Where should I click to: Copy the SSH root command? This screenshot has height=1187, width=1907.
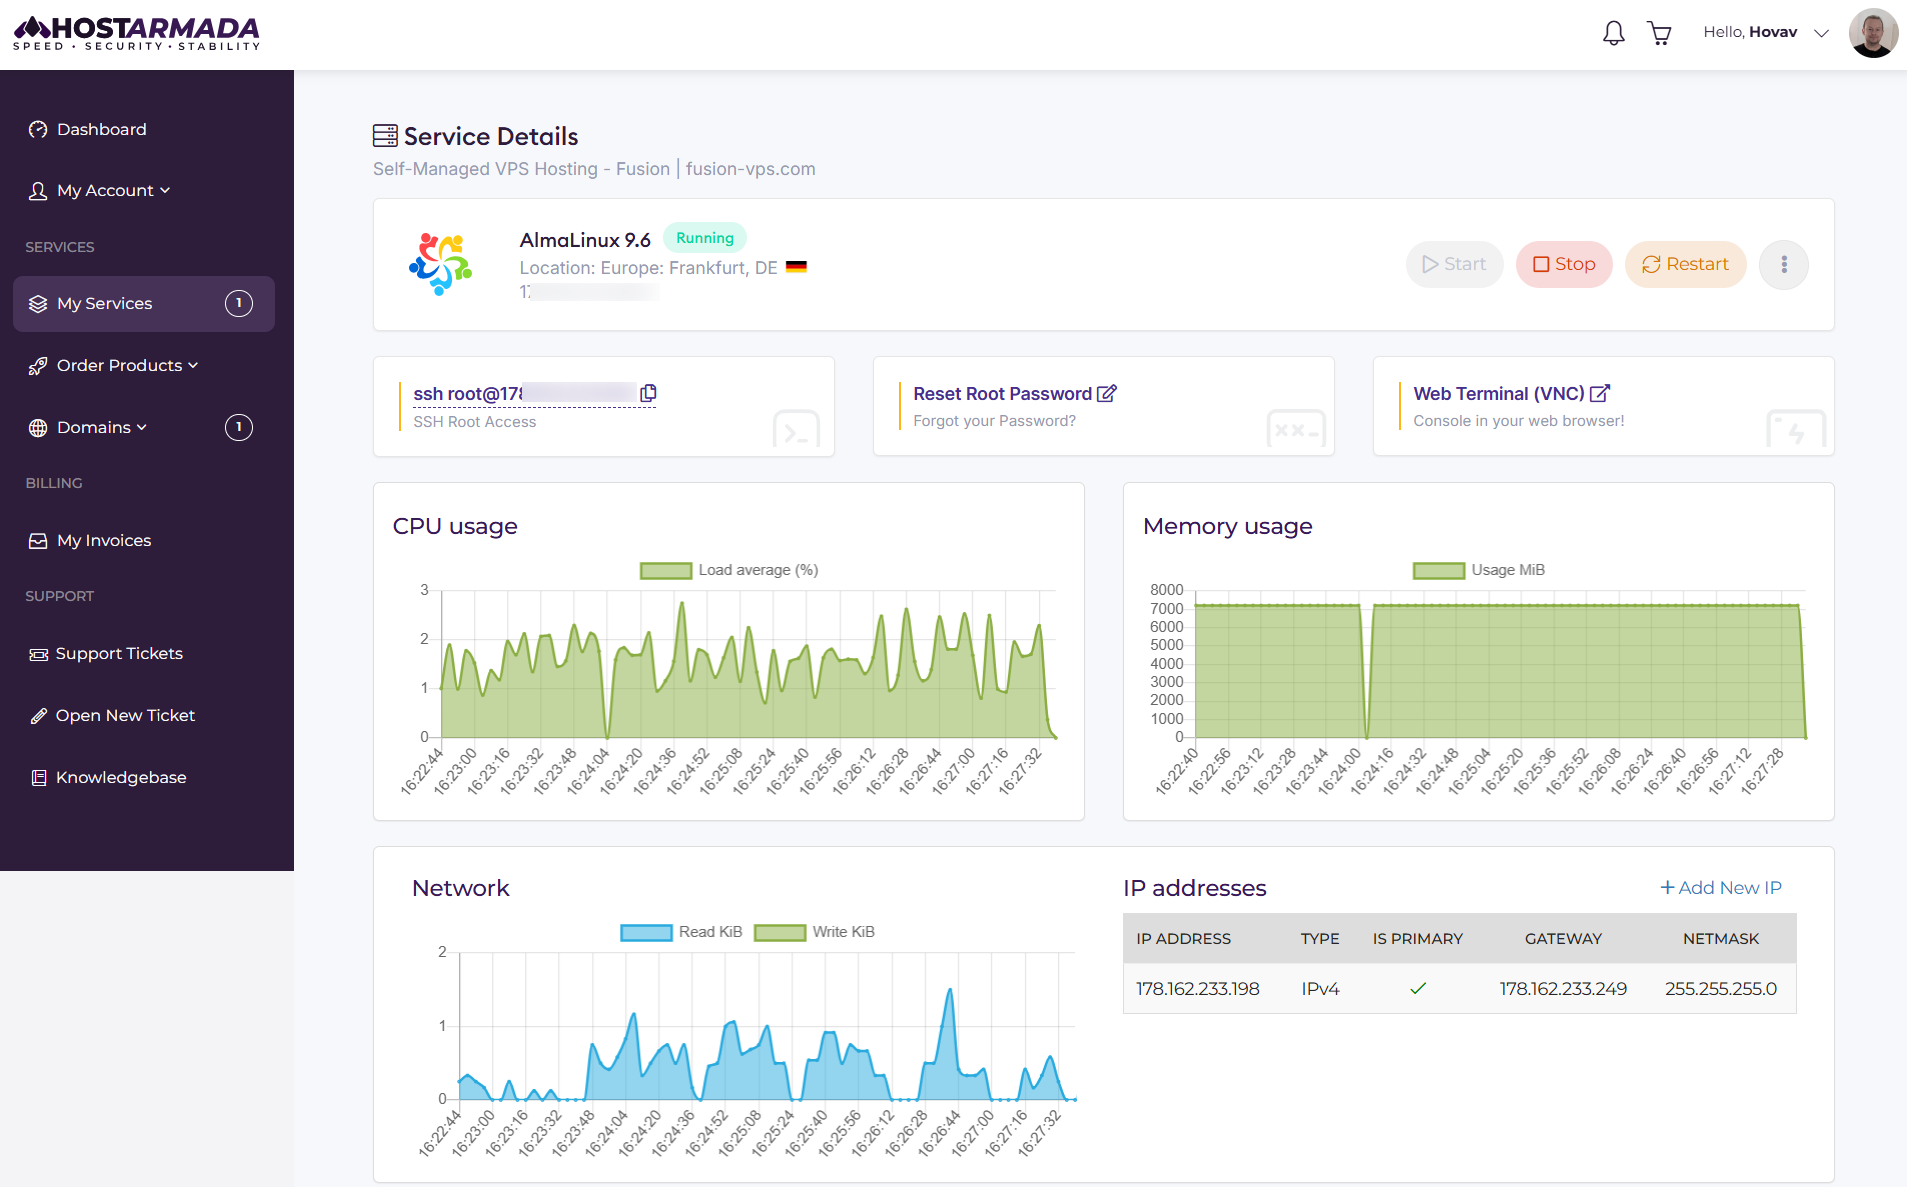click(x=648, y=393)
